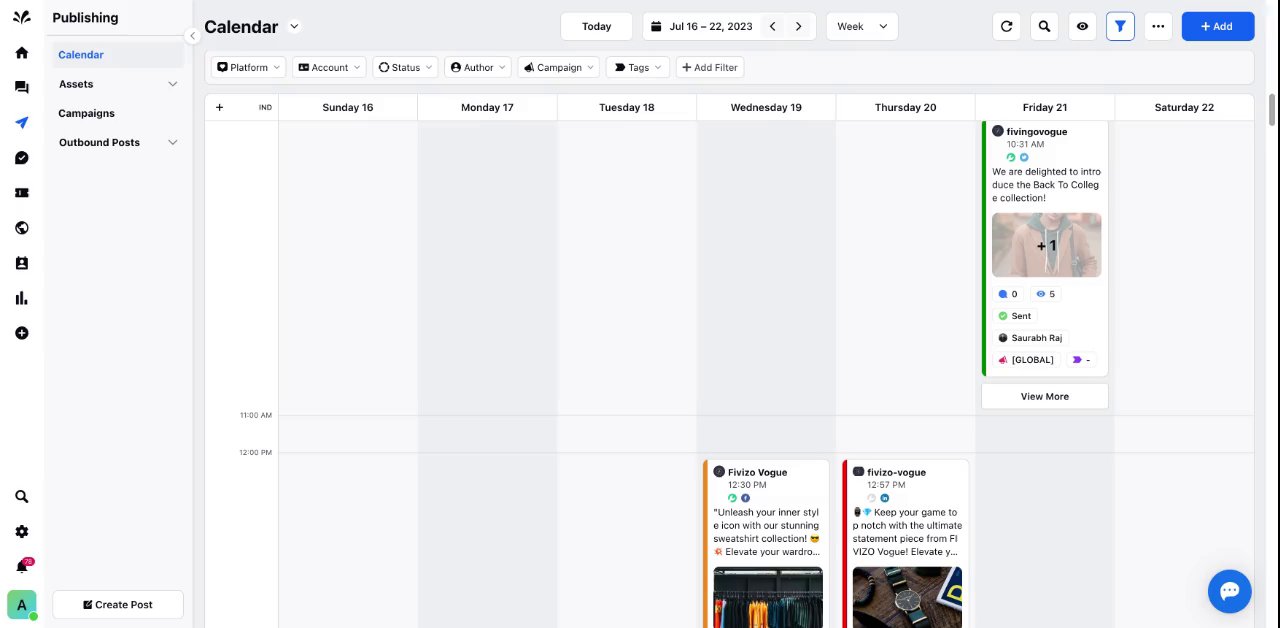Open the live chat support bubble

1230,590
